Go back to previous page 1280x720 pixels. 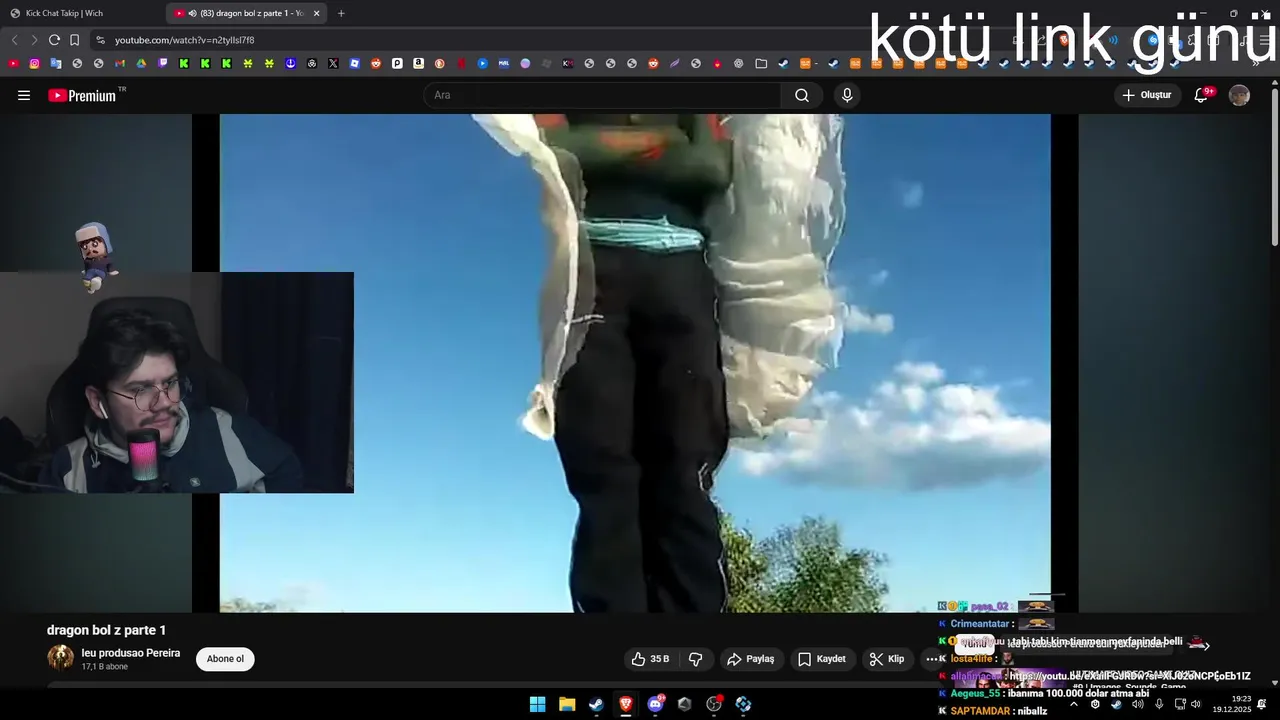[14, 40]
